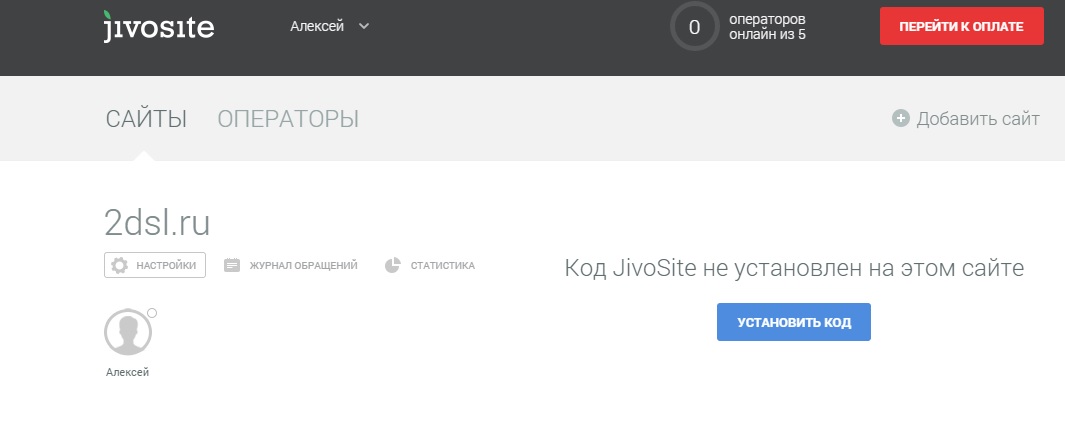Click the operators online counter circle
This screenshot has height=439, width=1065.
pyautogui.click(x=694, y=27)
